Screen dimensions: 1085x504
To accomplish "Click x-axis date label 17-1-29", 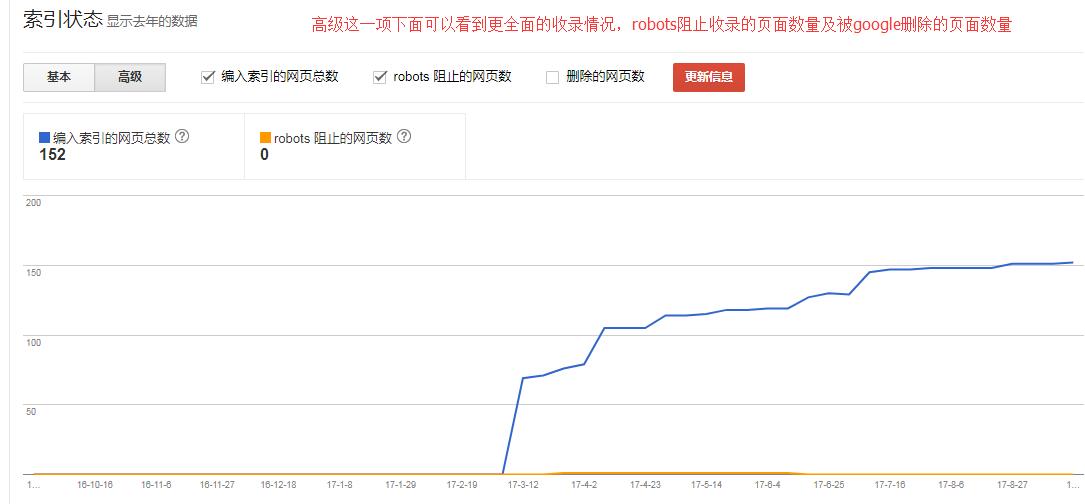I will [x=401, y=485].
